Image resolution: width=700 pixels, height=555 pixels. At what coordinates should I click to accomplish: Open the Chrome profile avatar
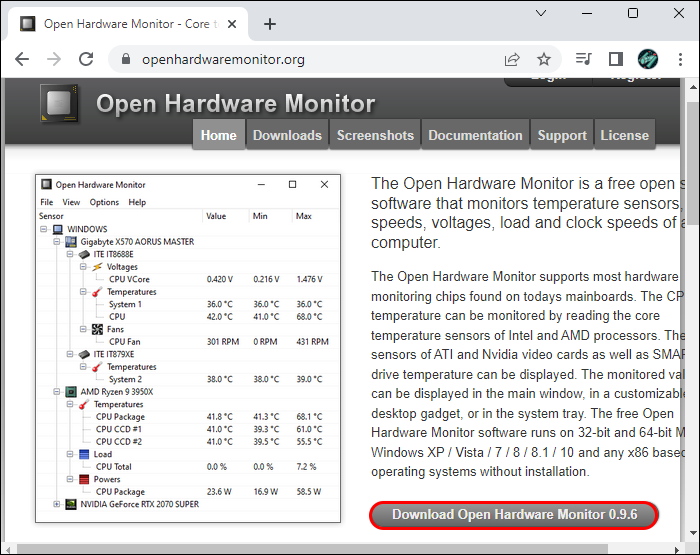[647, 59]
